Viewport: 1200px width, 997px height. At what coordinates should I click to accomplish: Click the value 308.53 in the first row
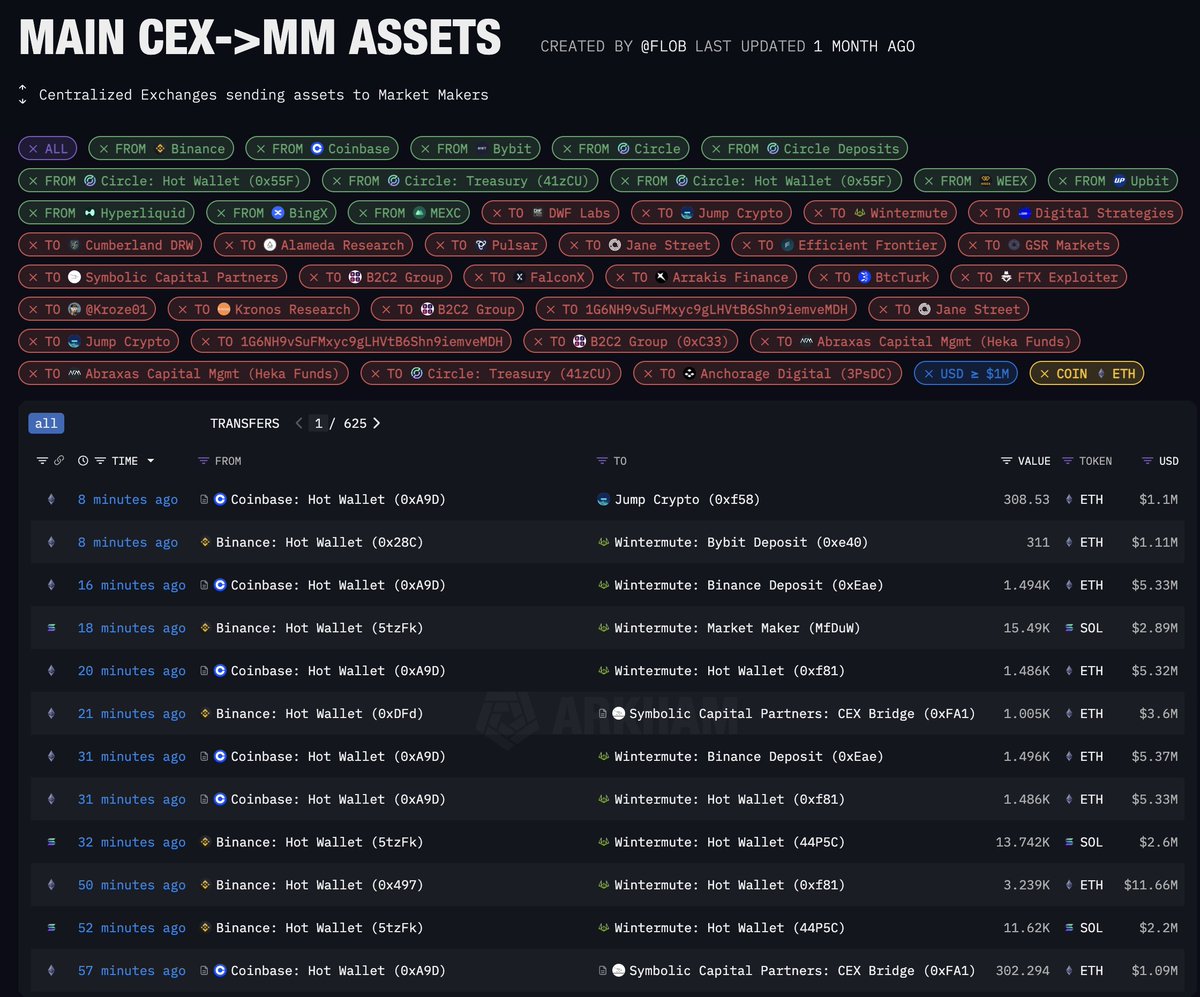coord(1027,499)
